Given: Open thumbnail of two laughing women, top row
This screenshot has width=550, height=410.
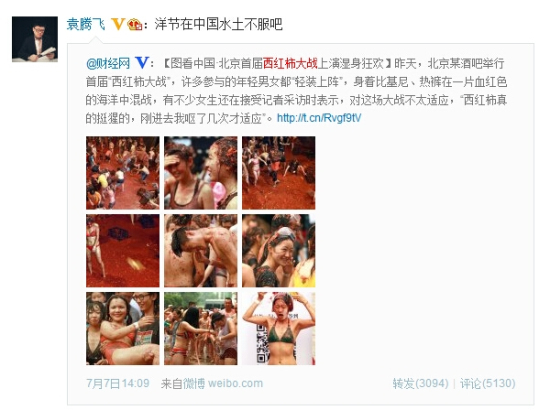Looking at the screenshot, I should pos(201,173).
